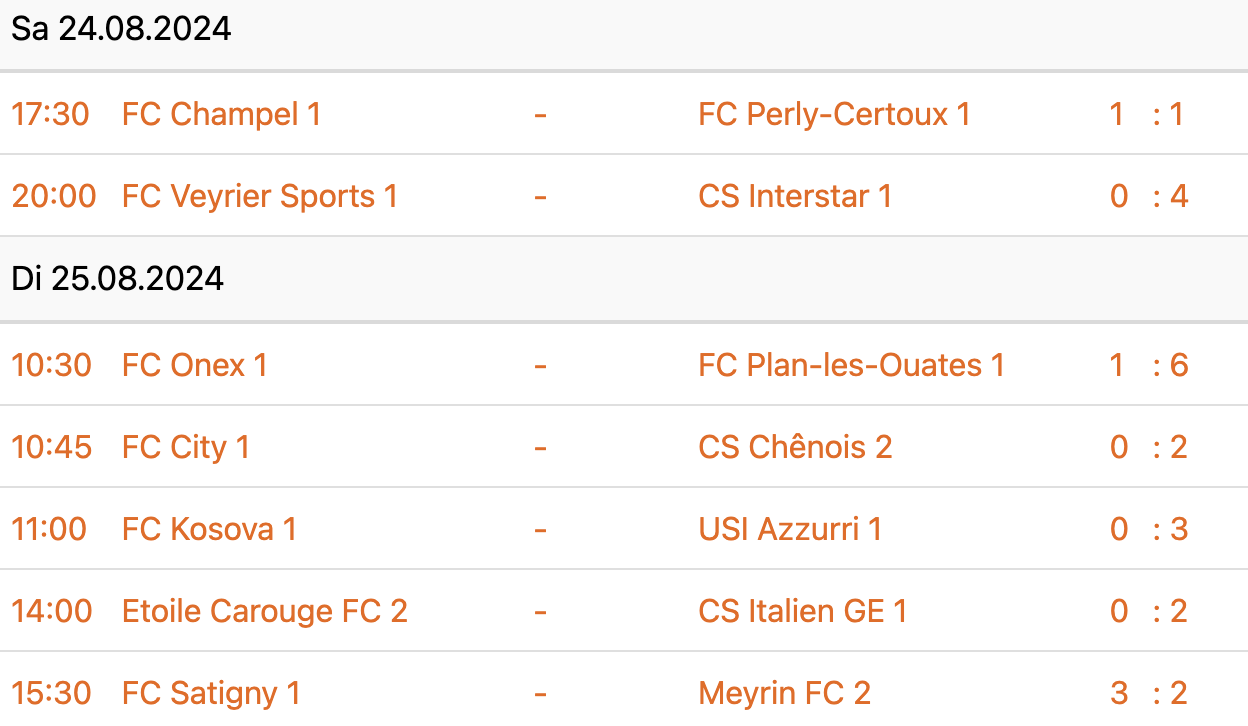View the 0 : 3 Kosova match result
This screenshot has width=1248, height=726.
click(1148, 529)
